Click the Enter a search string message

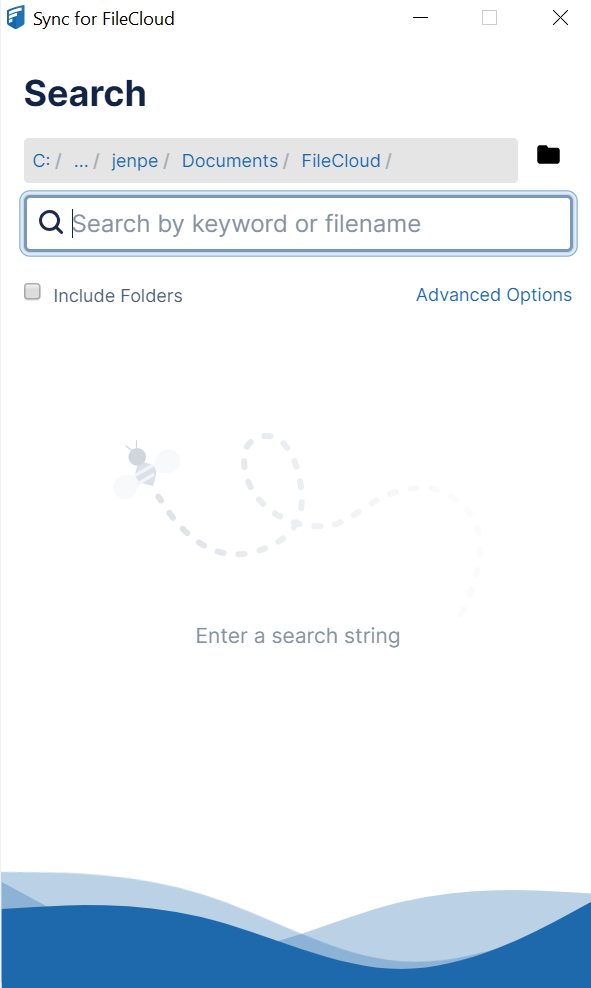click(297, 635)
